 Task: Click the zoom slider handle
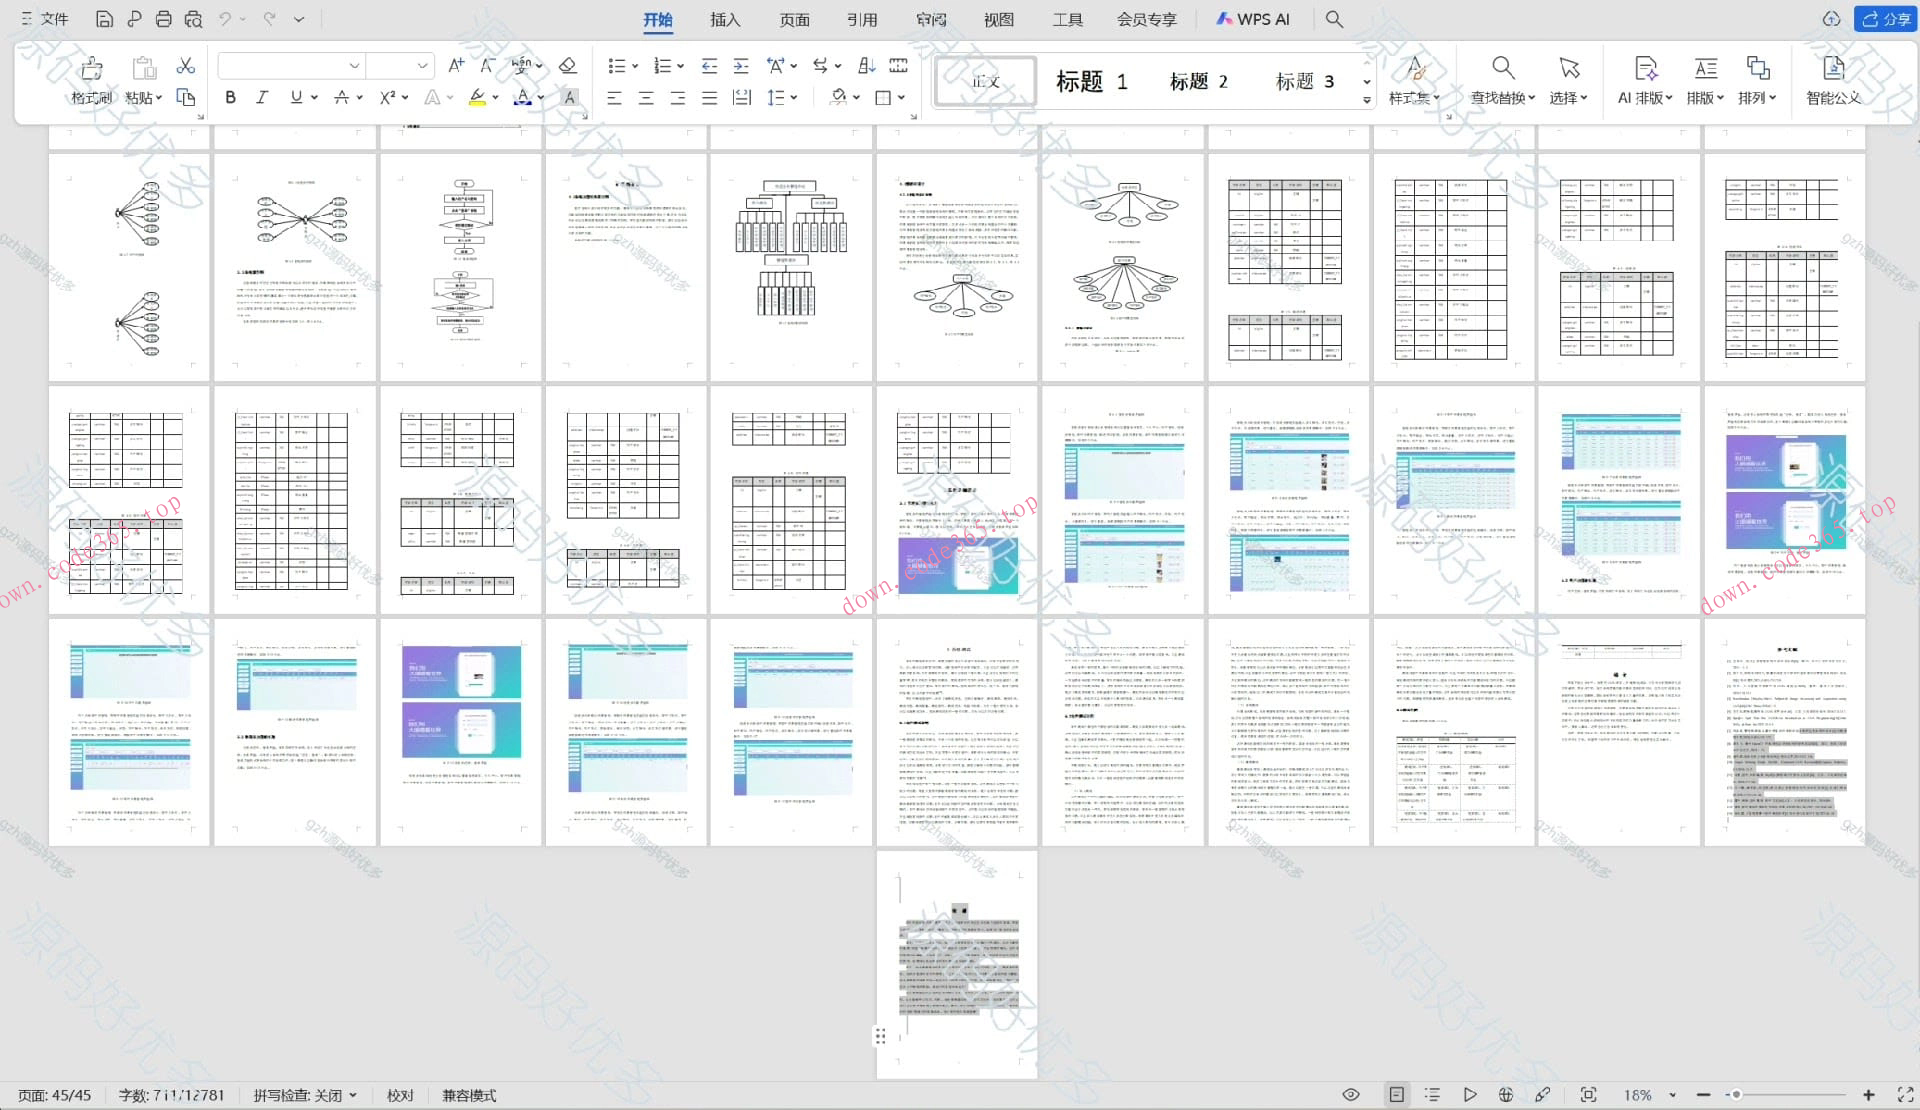click(x=1737, y=1095)
